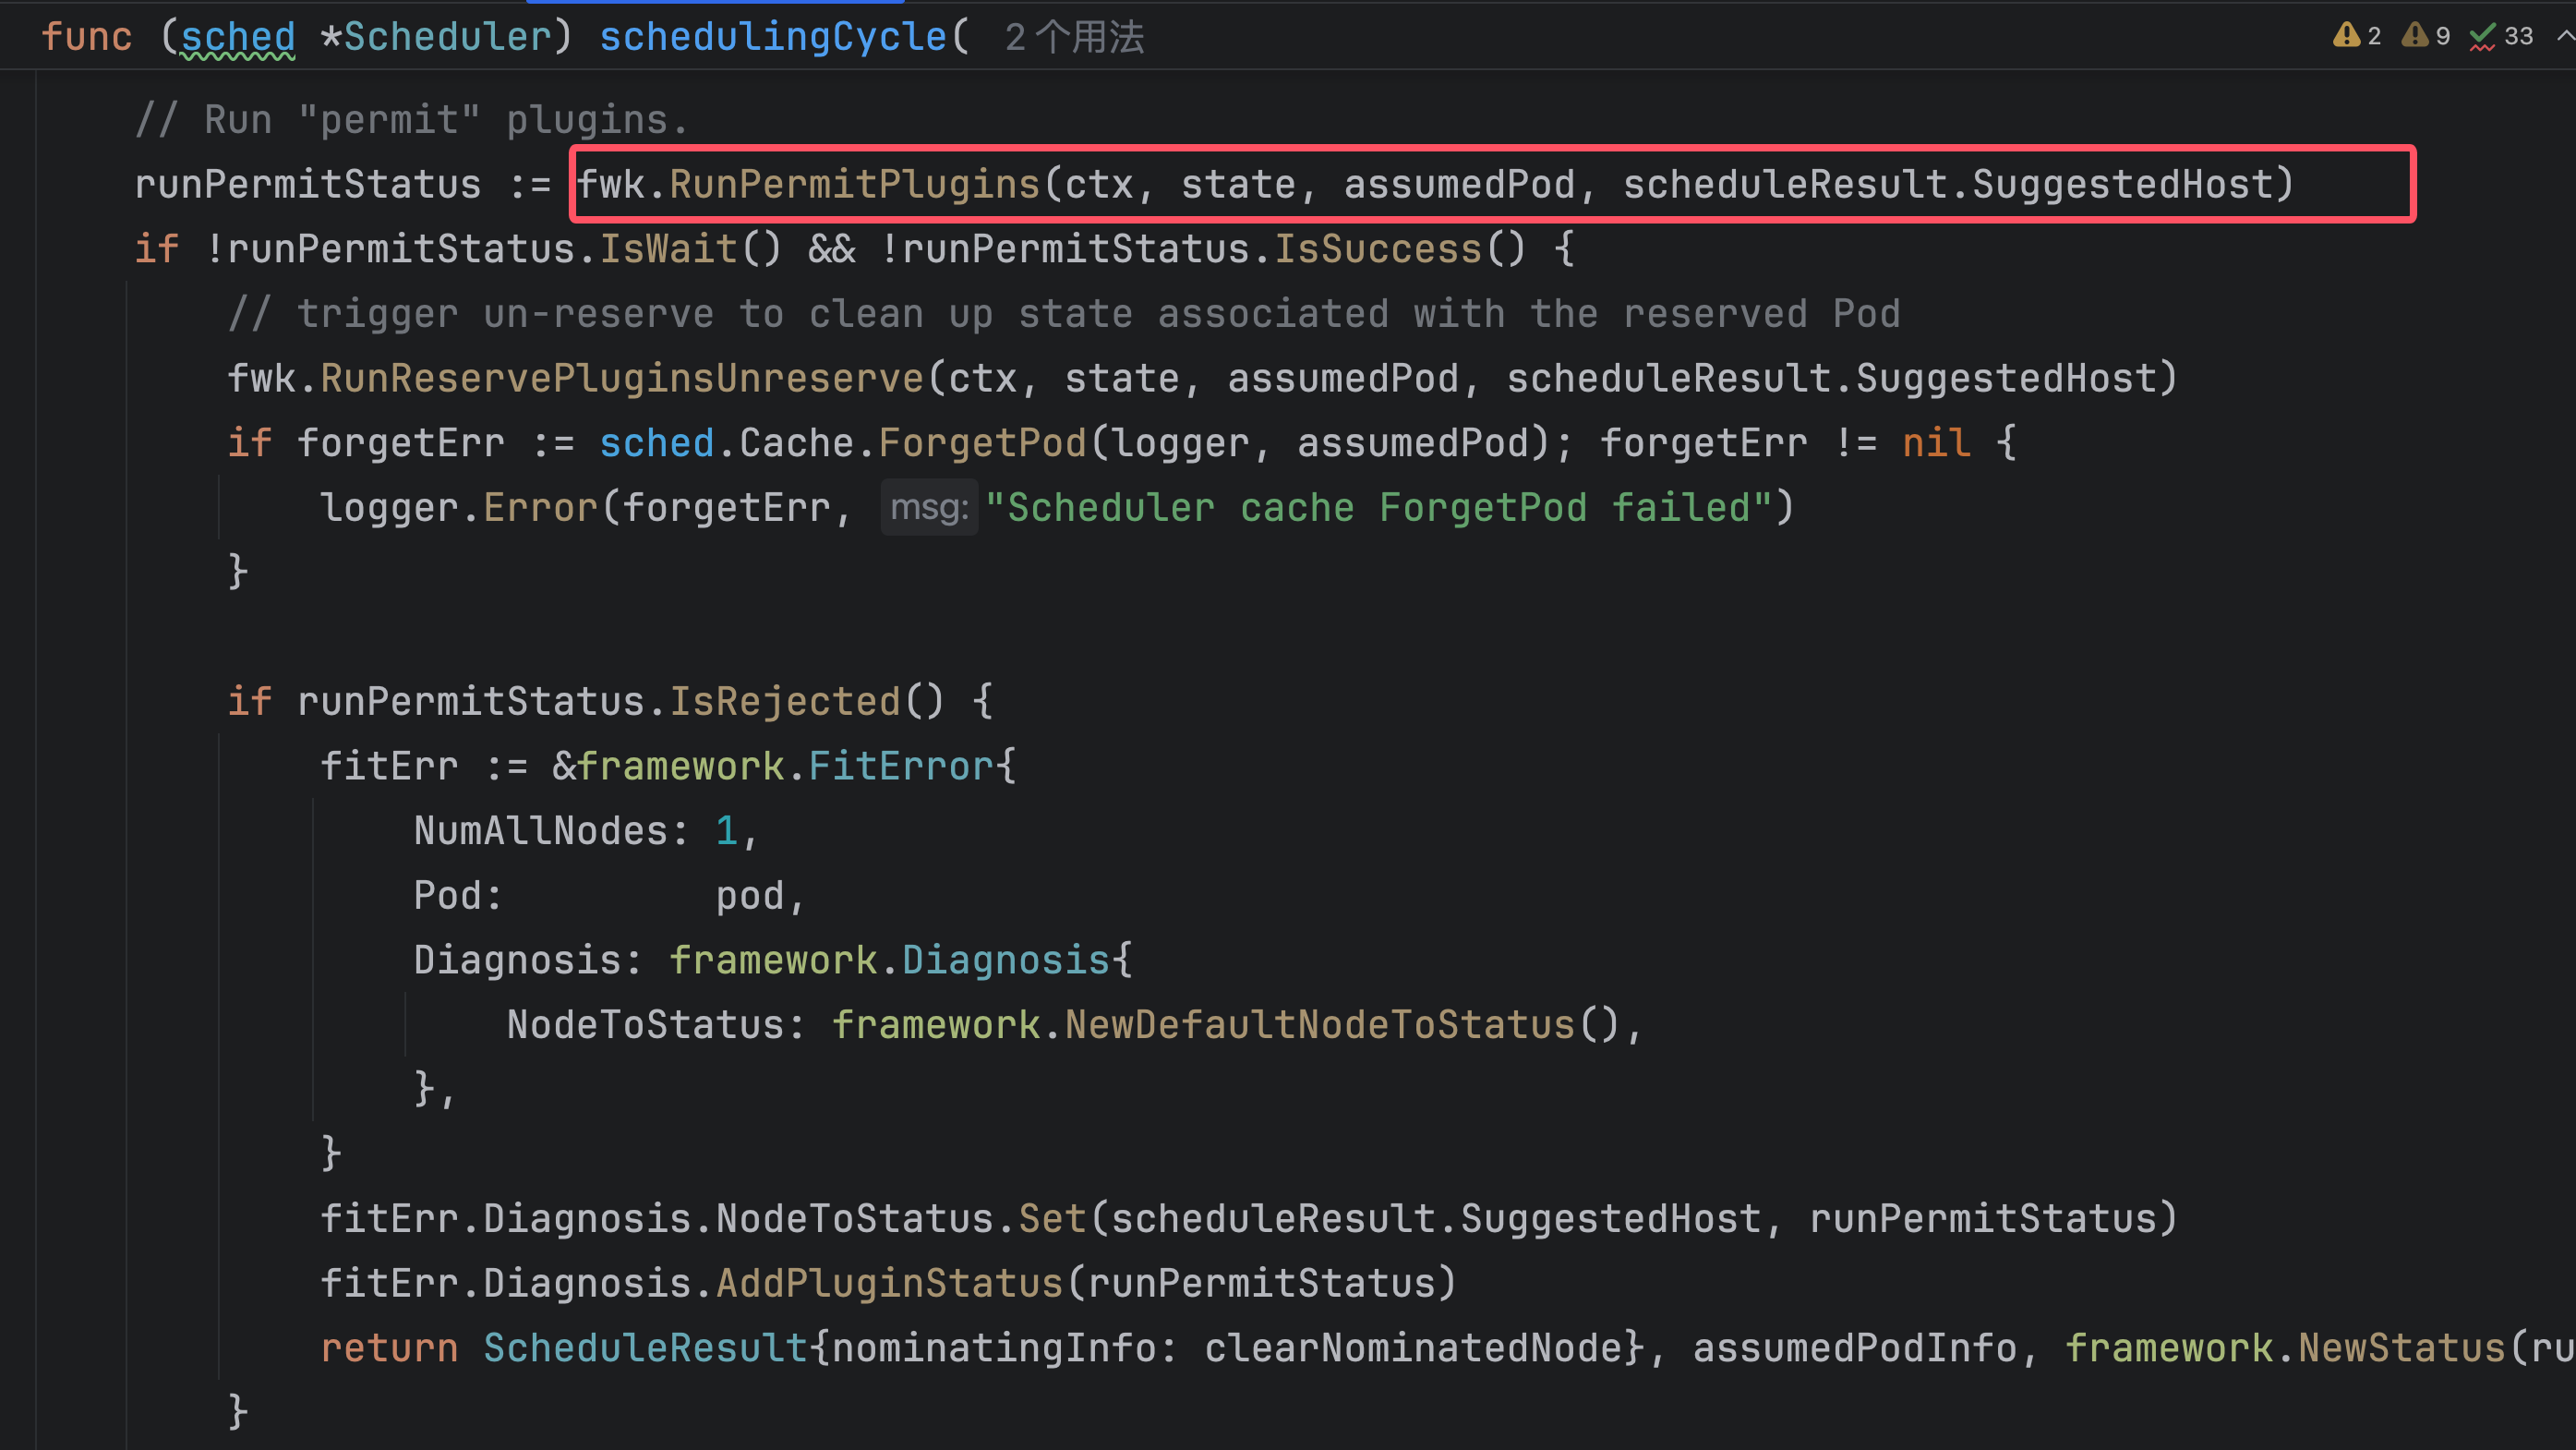Click the weak warning icon showing 9

[2415, 36]
